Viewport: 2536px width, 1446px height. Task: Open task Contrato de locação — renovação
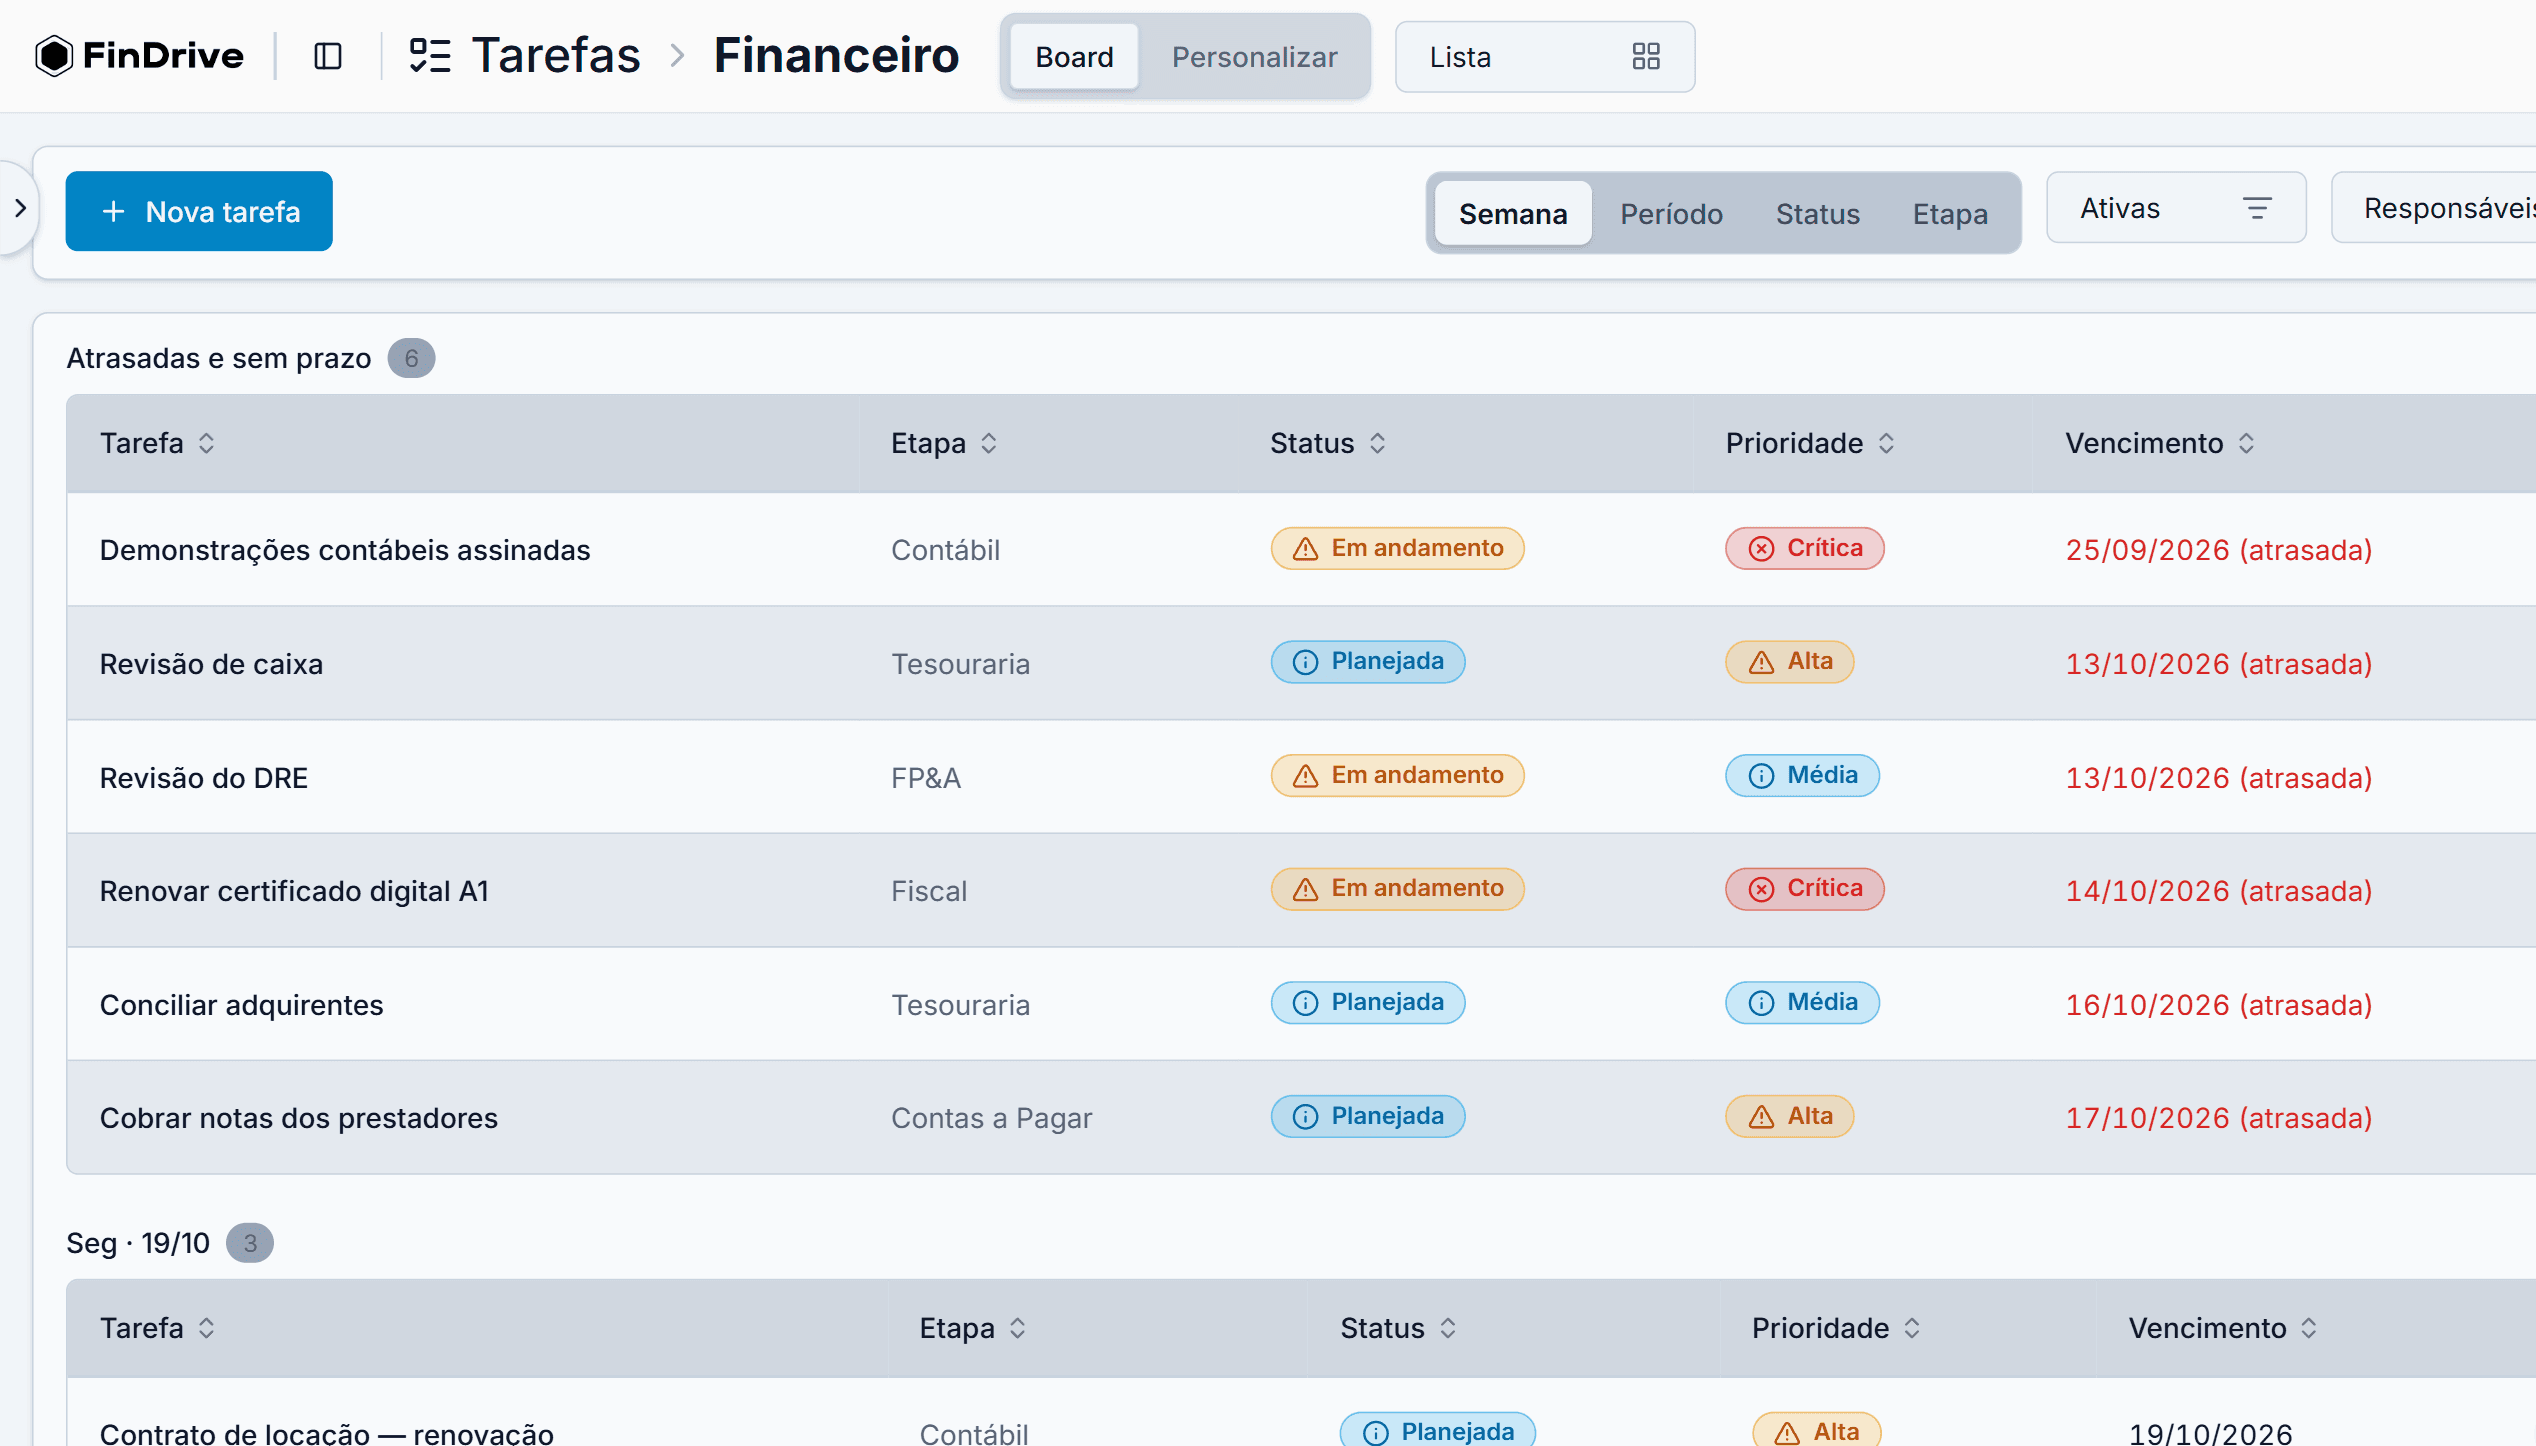326,1433
